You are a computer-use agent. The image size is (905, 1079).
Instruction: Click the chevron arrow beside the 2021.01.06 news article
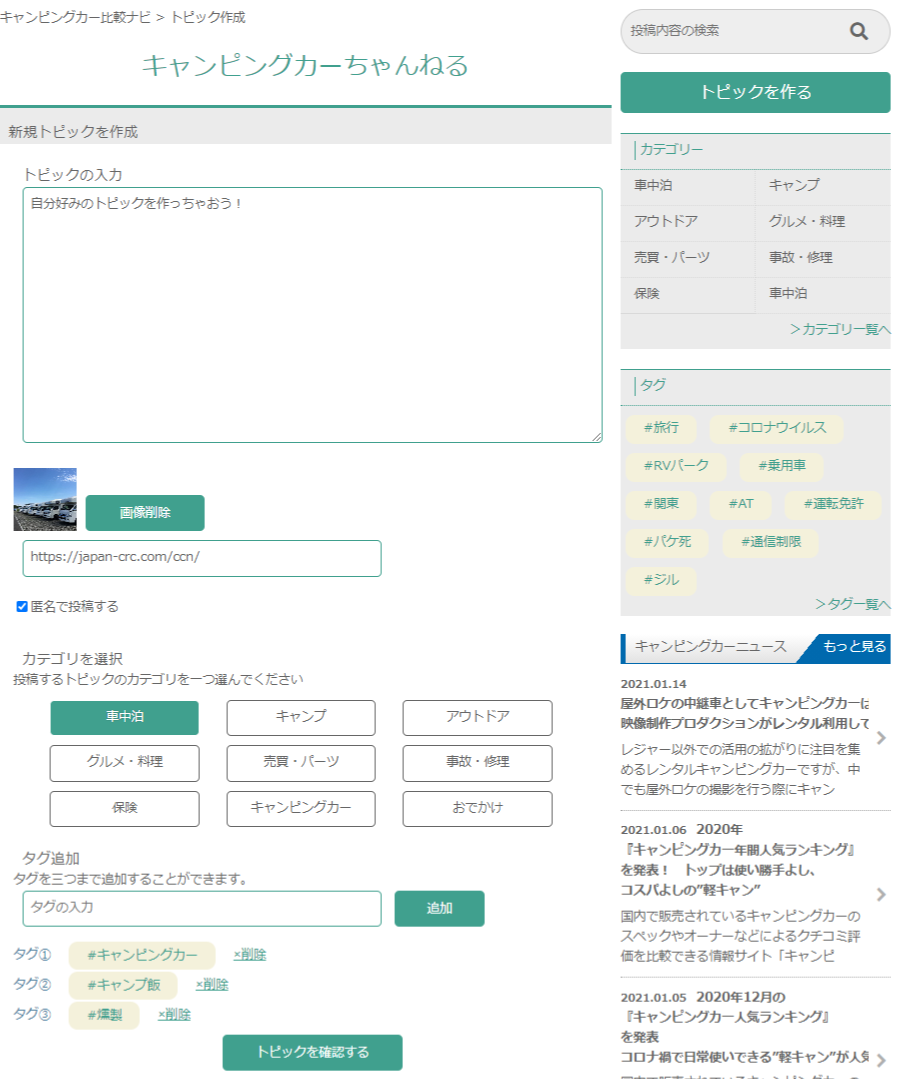pos(880,894)
